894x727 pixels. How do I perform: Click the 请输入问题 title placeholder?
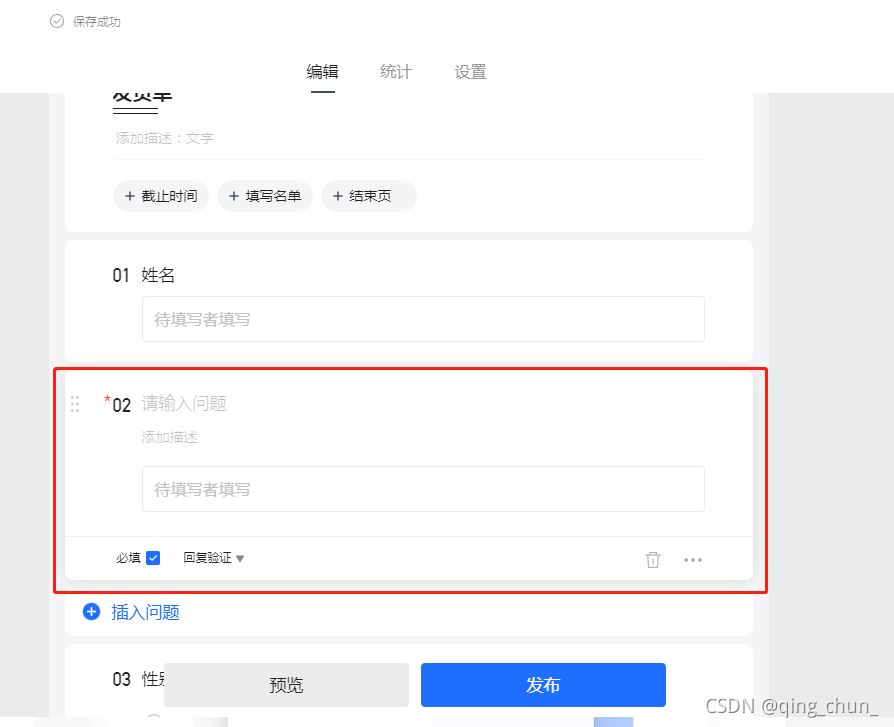pos(184,404)
